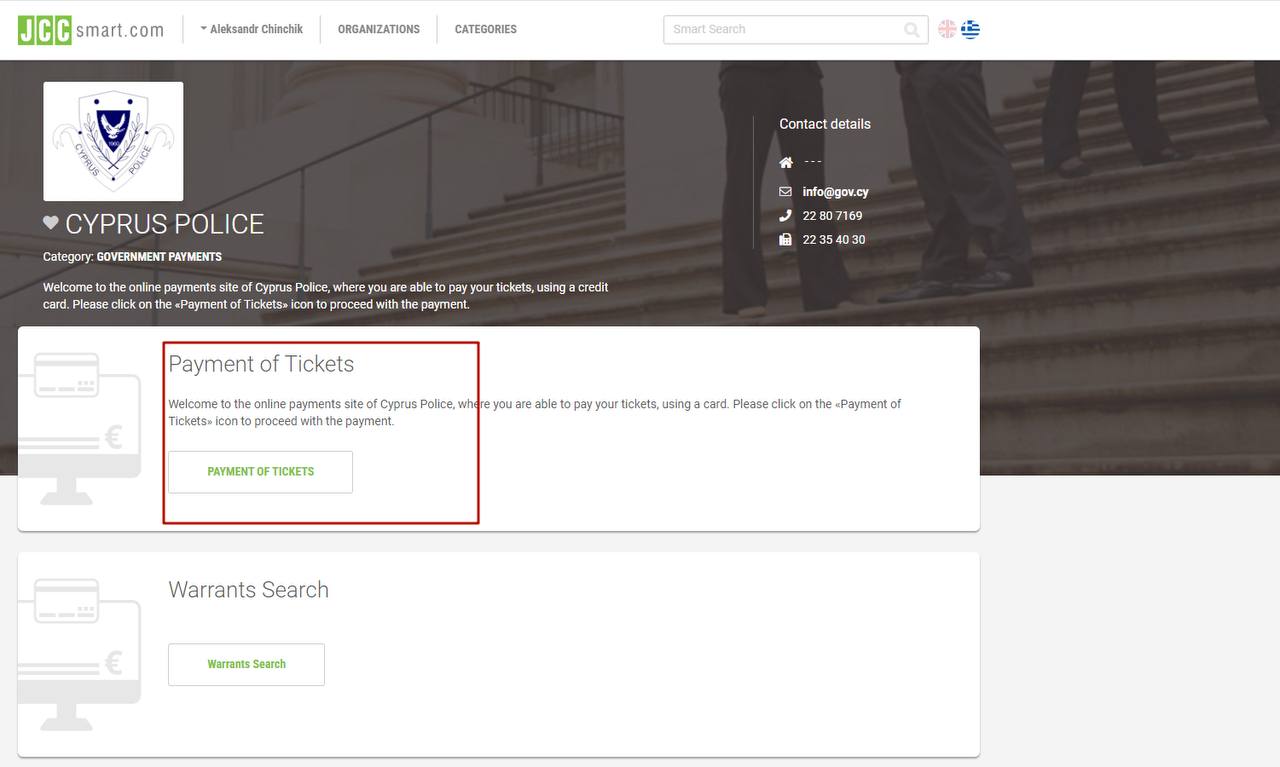Click the fax icon in Contact details
Image resolution: width=1280 pixels, height=767 pixels.
tap(786, 240)
